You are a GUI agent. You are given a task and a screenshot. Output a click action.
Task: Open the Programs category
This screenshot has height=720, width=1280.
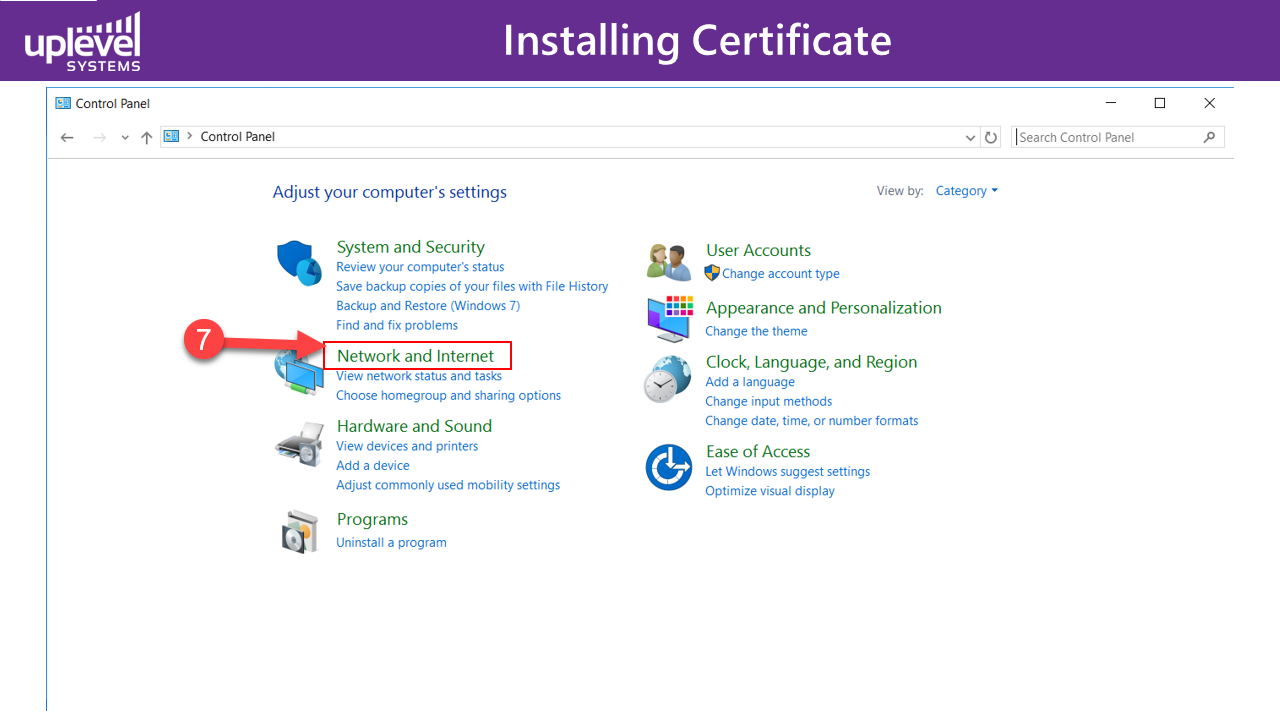[372, 519]
